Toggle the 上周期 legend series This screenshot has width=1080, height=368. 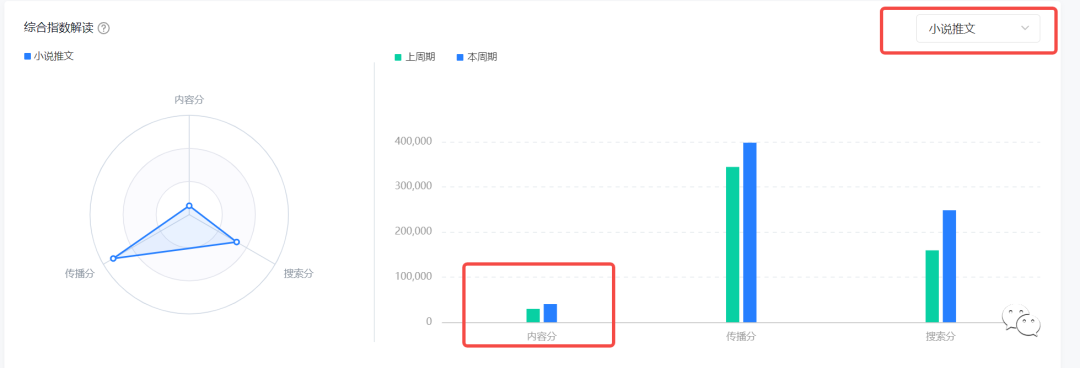pyautogui.click(x=415, y=57)
